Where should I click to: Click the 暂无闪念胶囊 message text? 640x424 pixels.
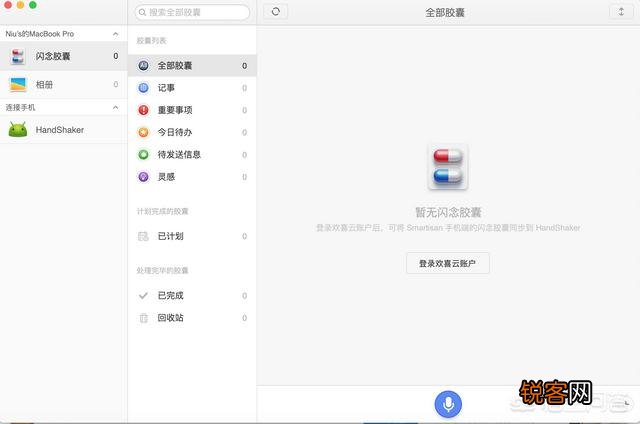(448, 212)
